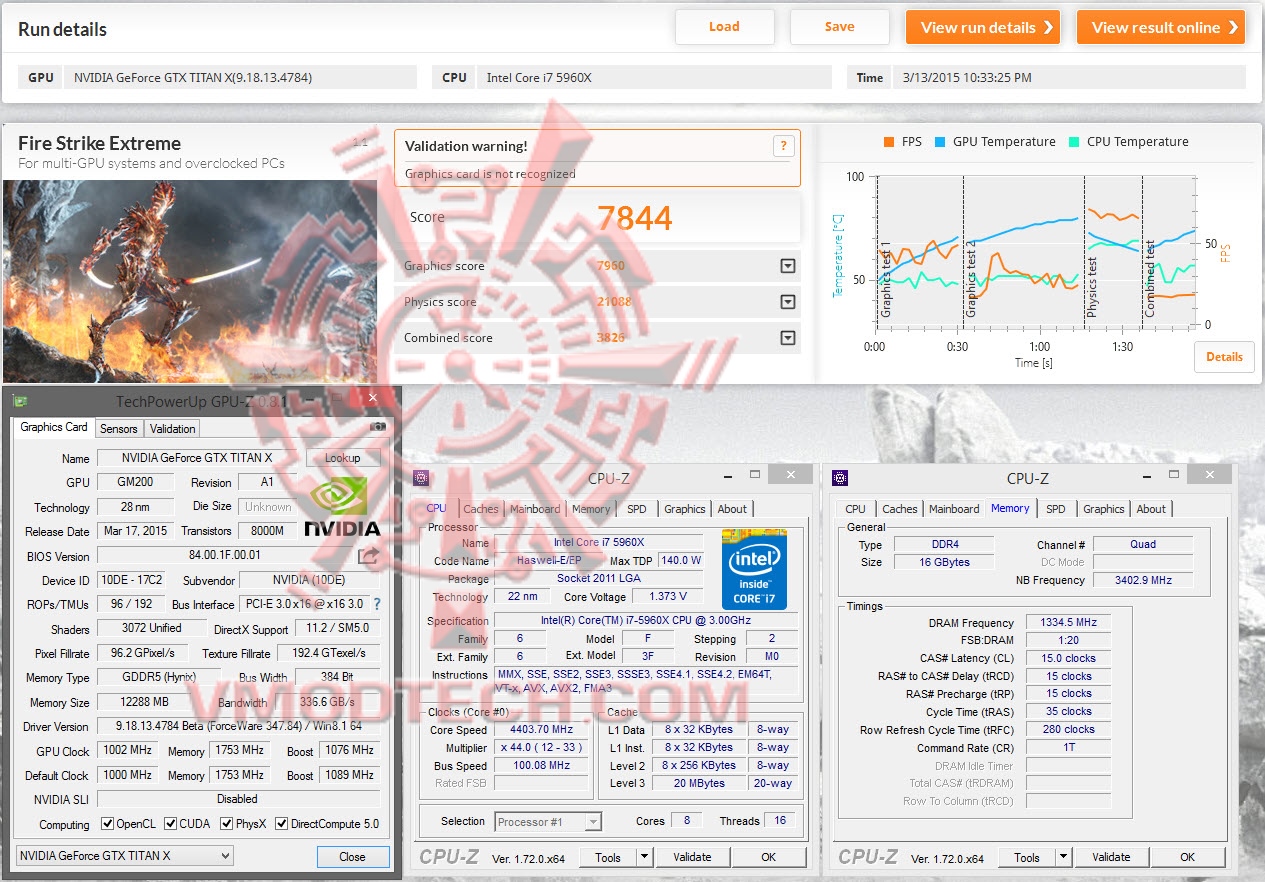The image size is (1265, 882).
Task: Click the GPU-Z Lookup button
Action: [343, 458]
